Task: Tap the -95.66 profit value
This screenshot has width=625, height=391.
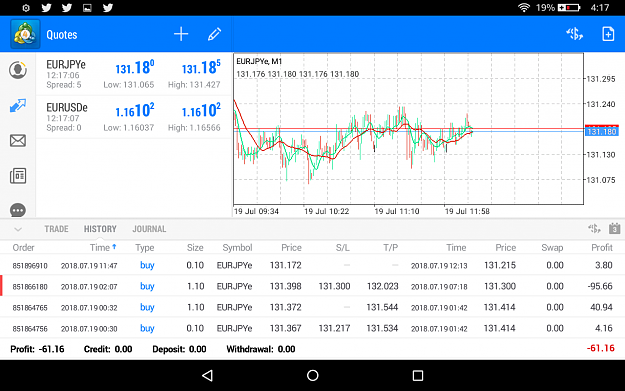Action: pyautogui.click(x=600, y=286)
